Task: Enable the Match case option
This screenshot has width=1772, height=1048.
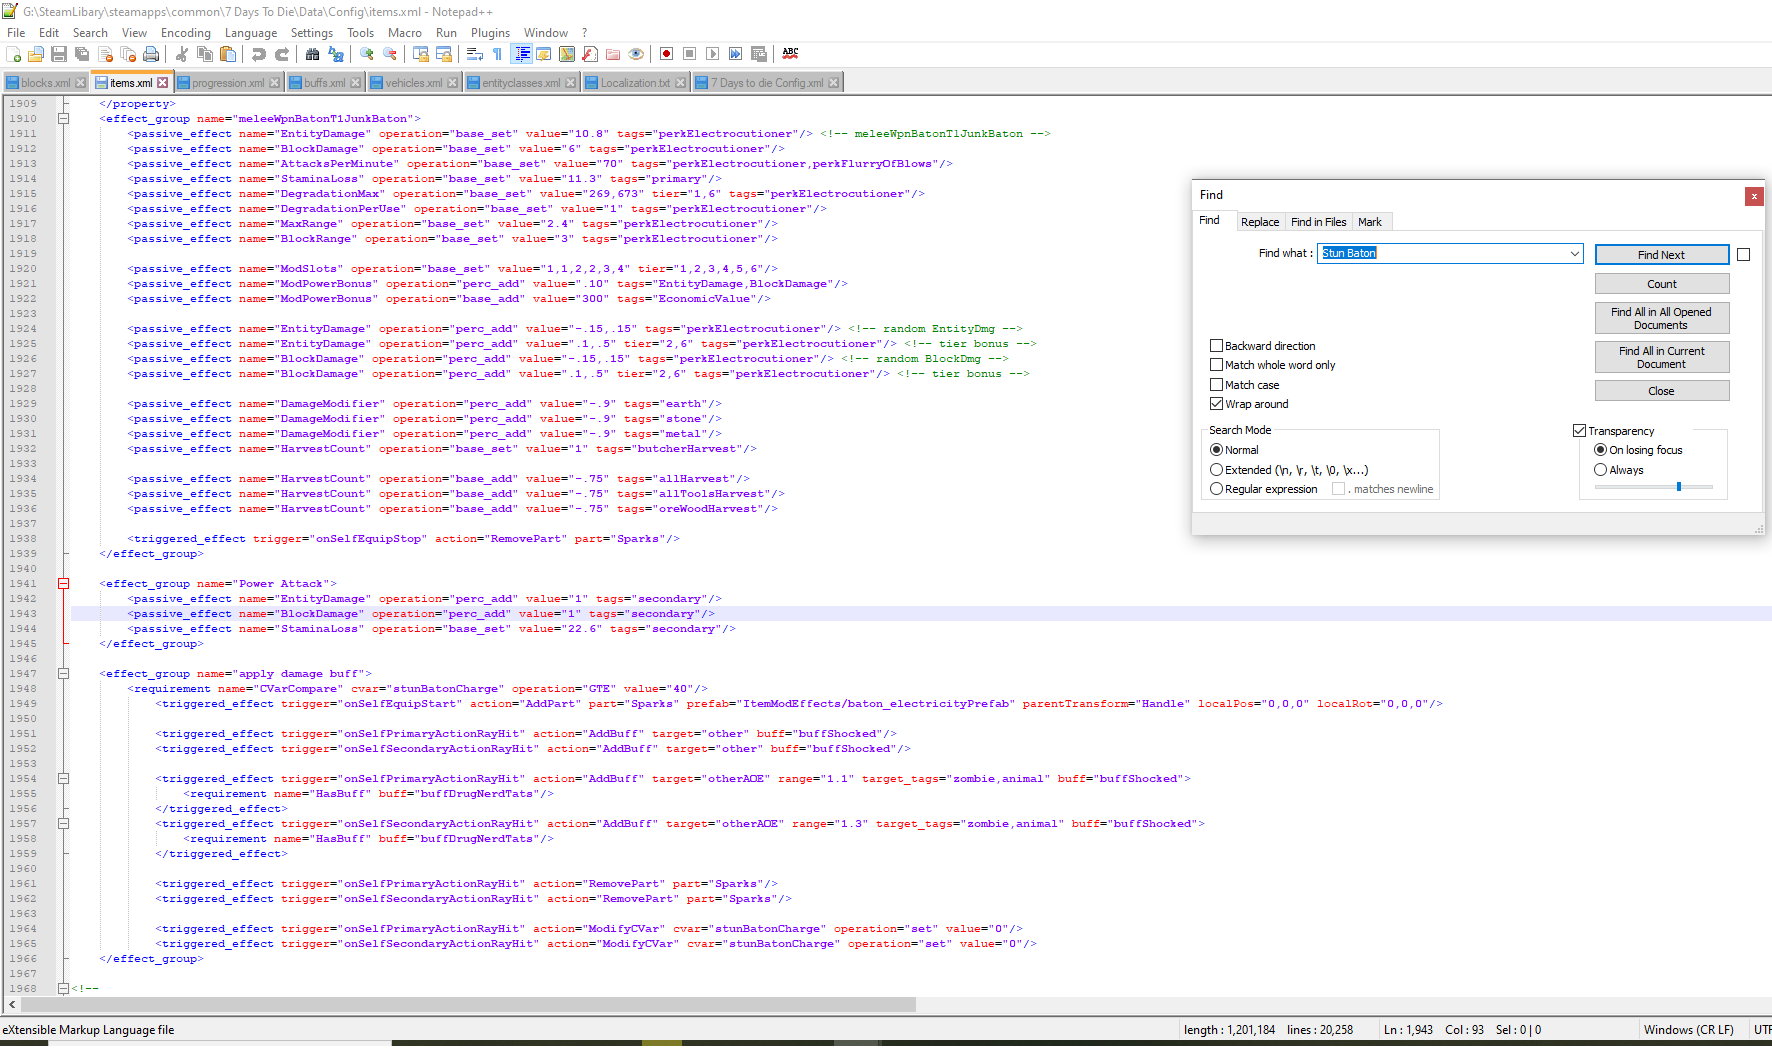Action: (1216, 385)
